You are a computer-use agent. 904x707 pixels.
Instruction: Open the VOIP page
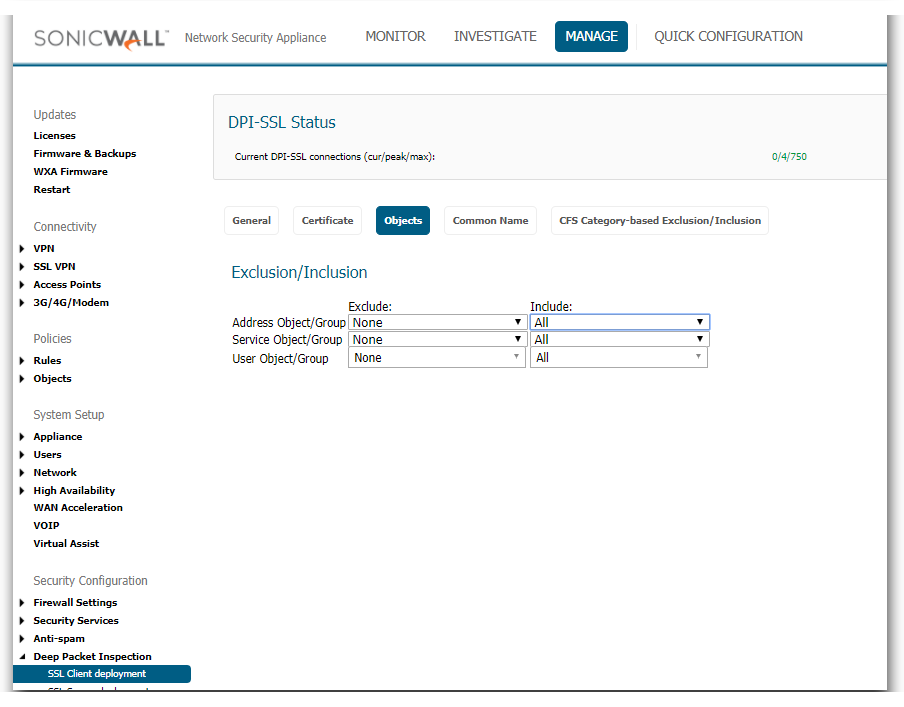46,525
